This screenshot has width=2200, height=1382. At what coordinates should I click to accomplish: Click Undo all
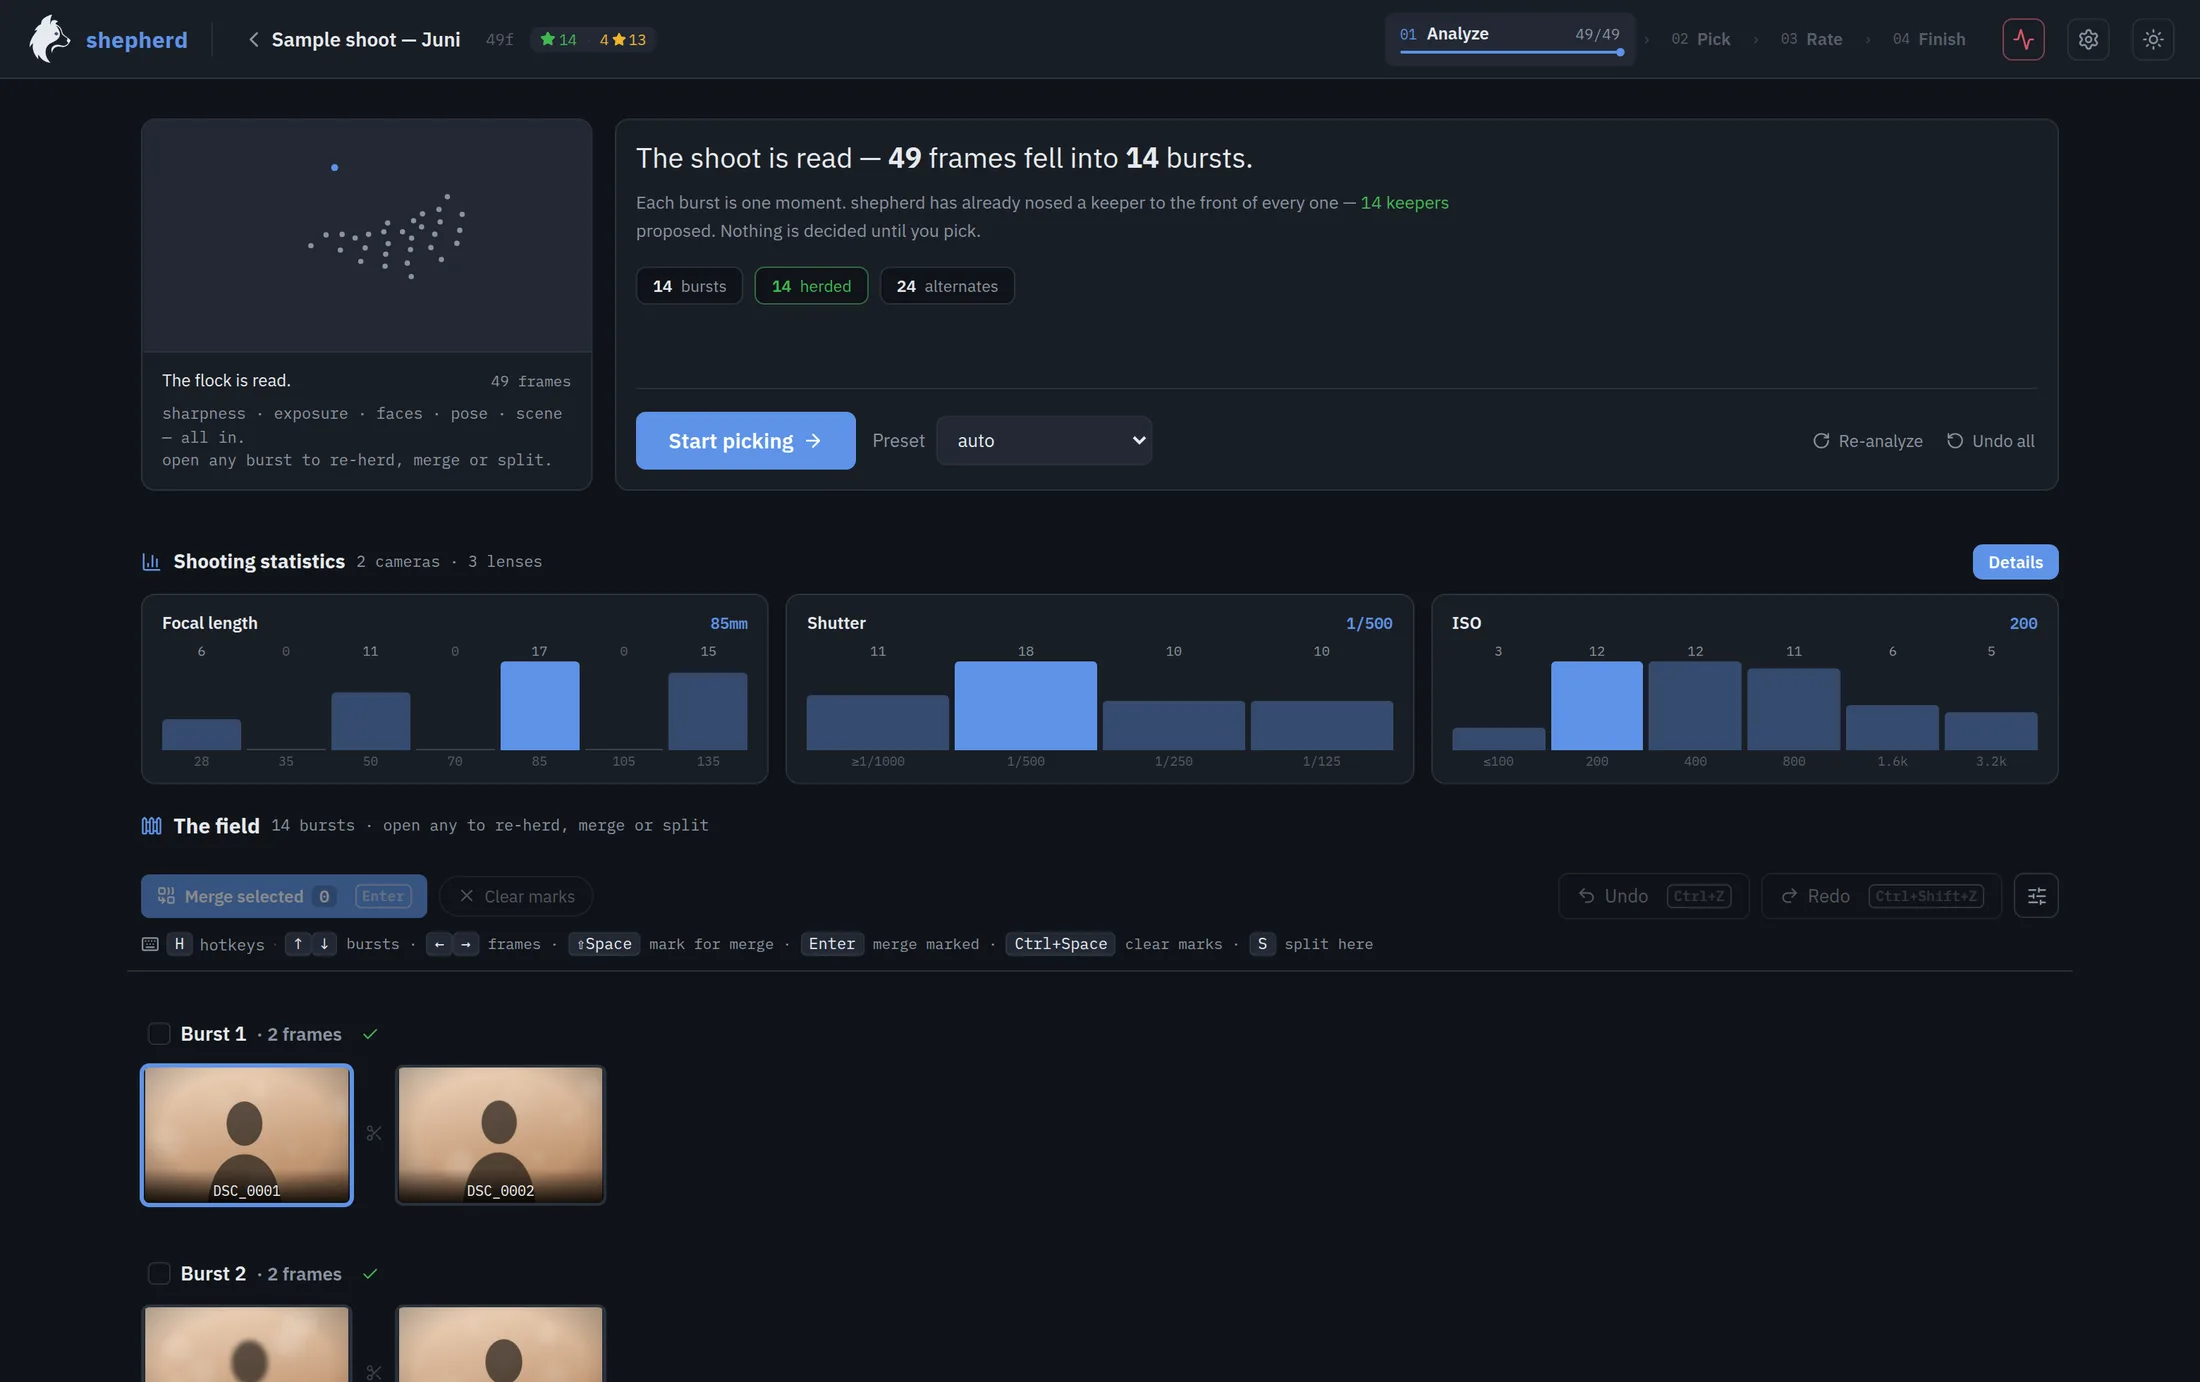coord(1990,441)
